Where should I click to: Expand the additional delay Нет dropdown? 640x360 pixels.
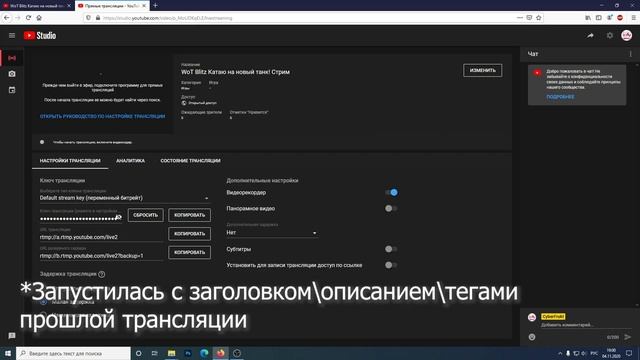pos(272,233)
